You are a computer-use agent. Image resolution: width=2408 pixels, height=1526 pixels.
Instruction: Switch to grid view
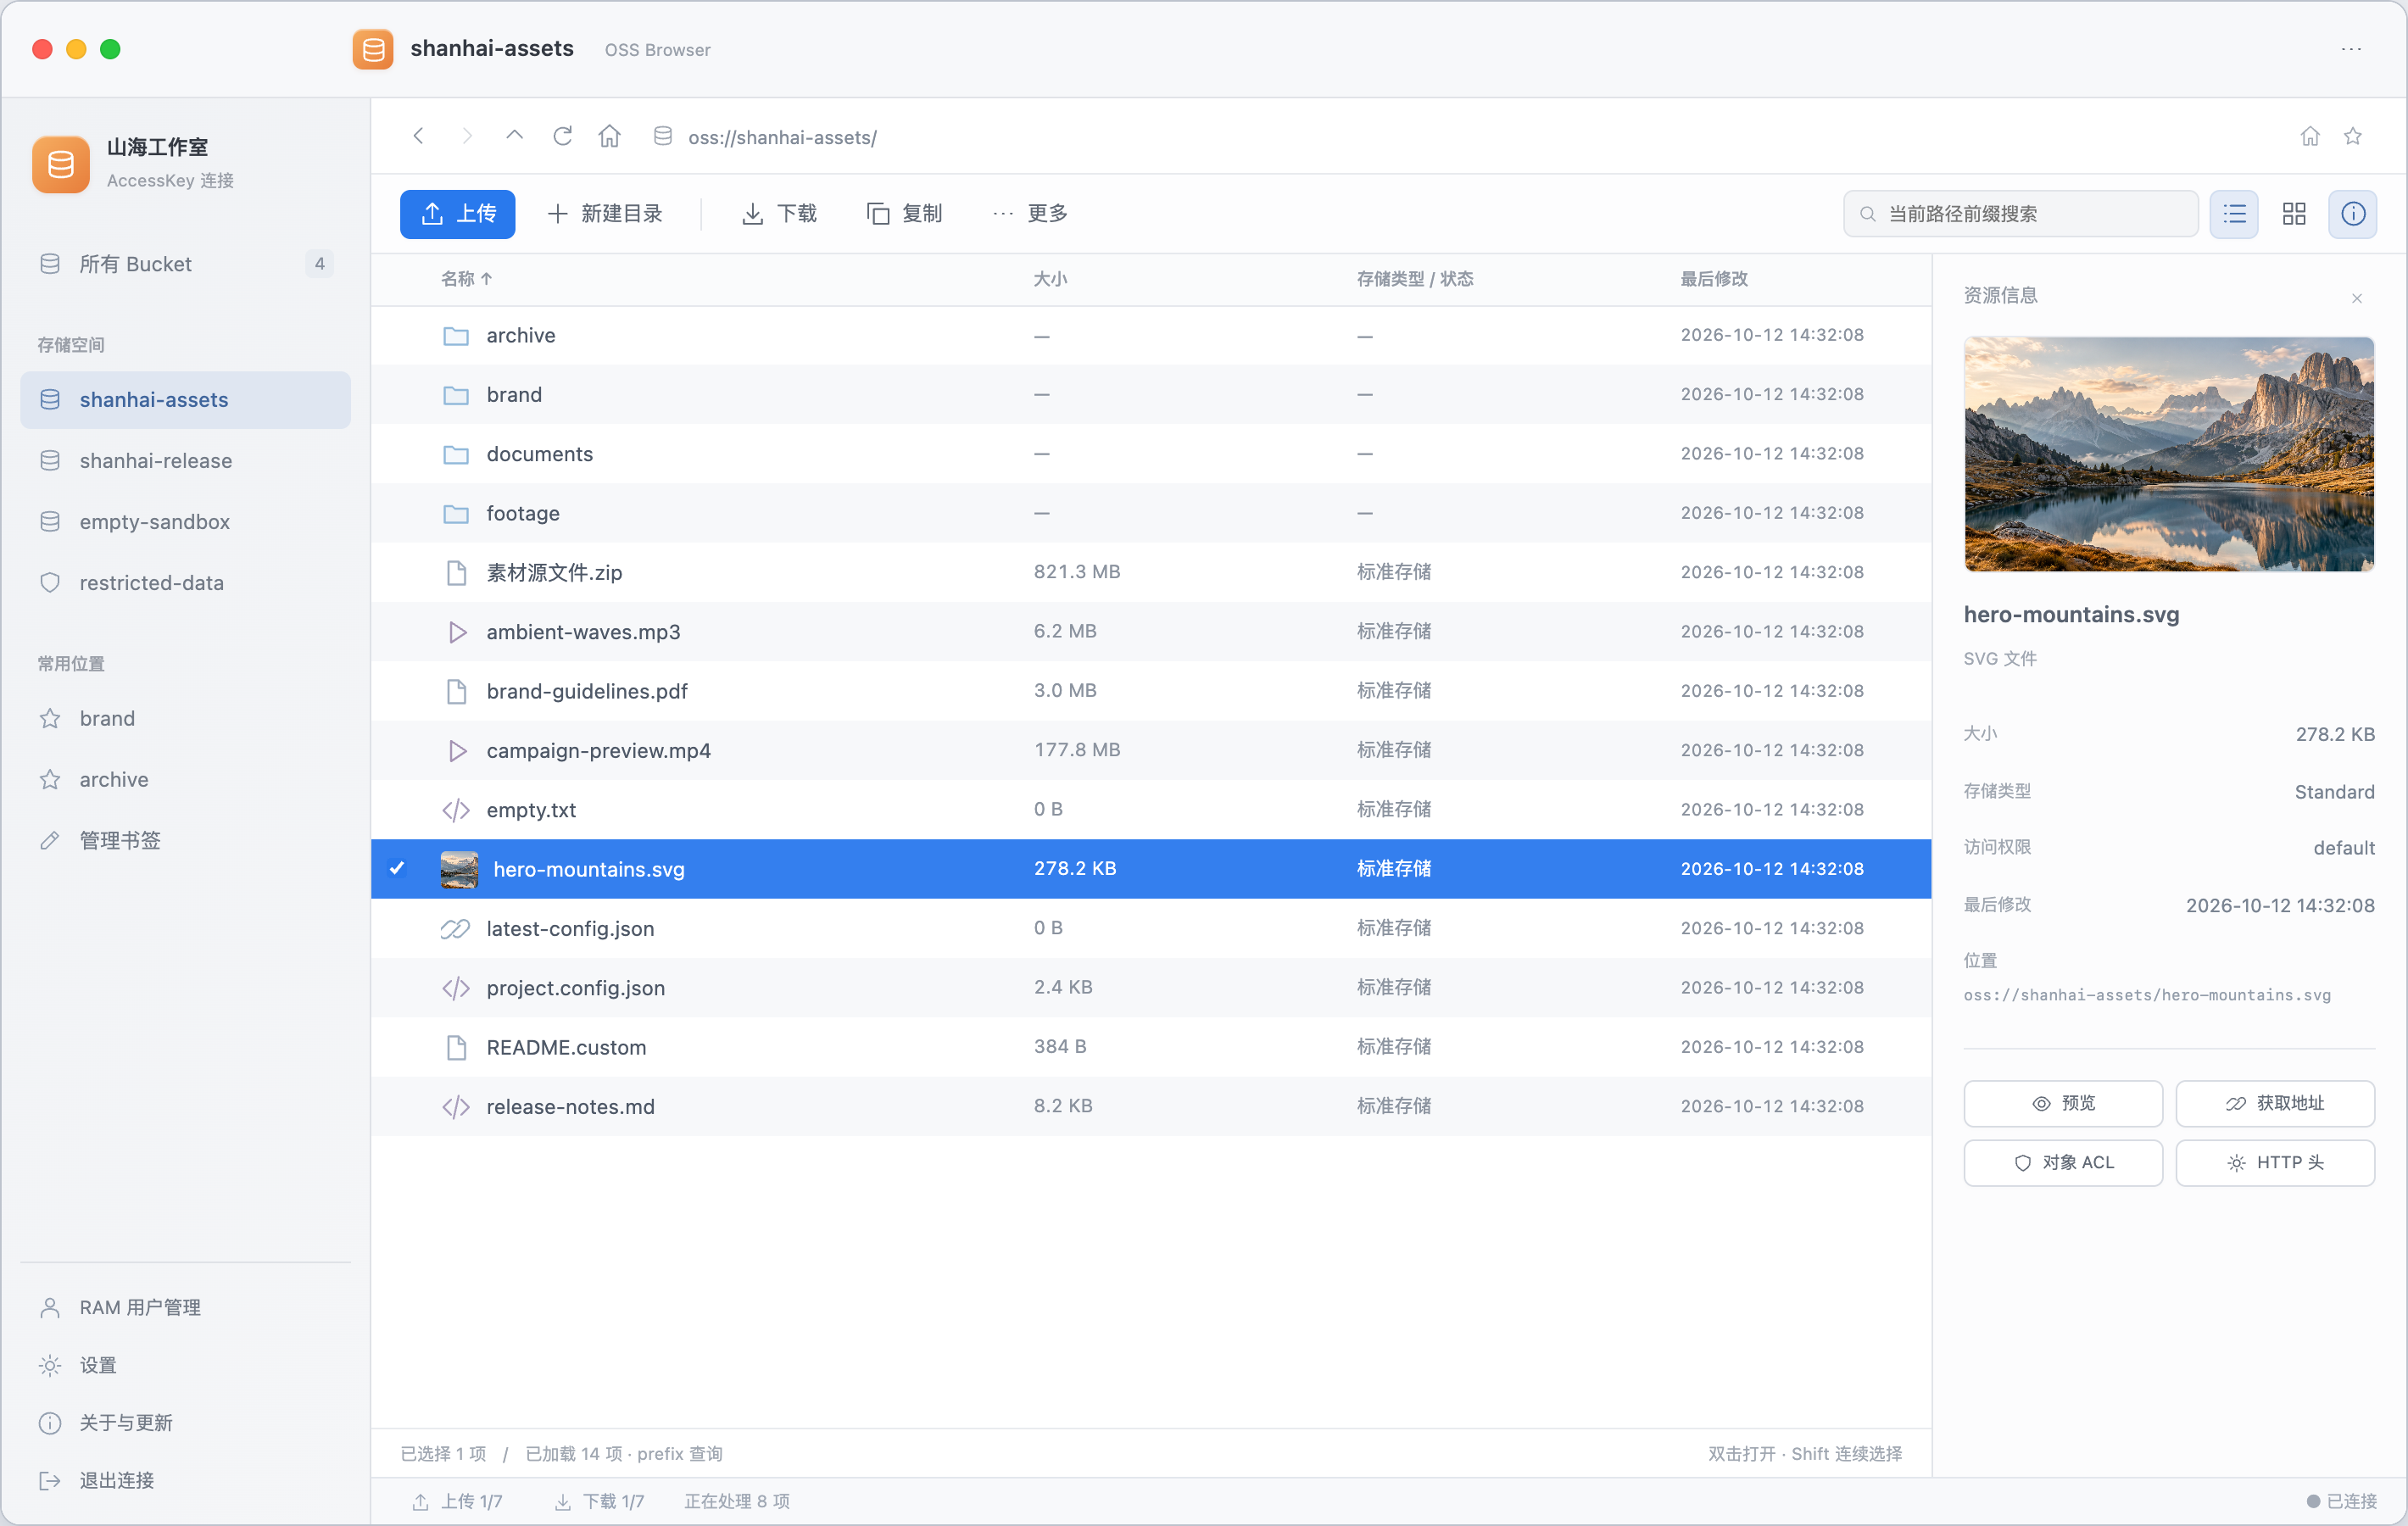(x=2294, y=214)
